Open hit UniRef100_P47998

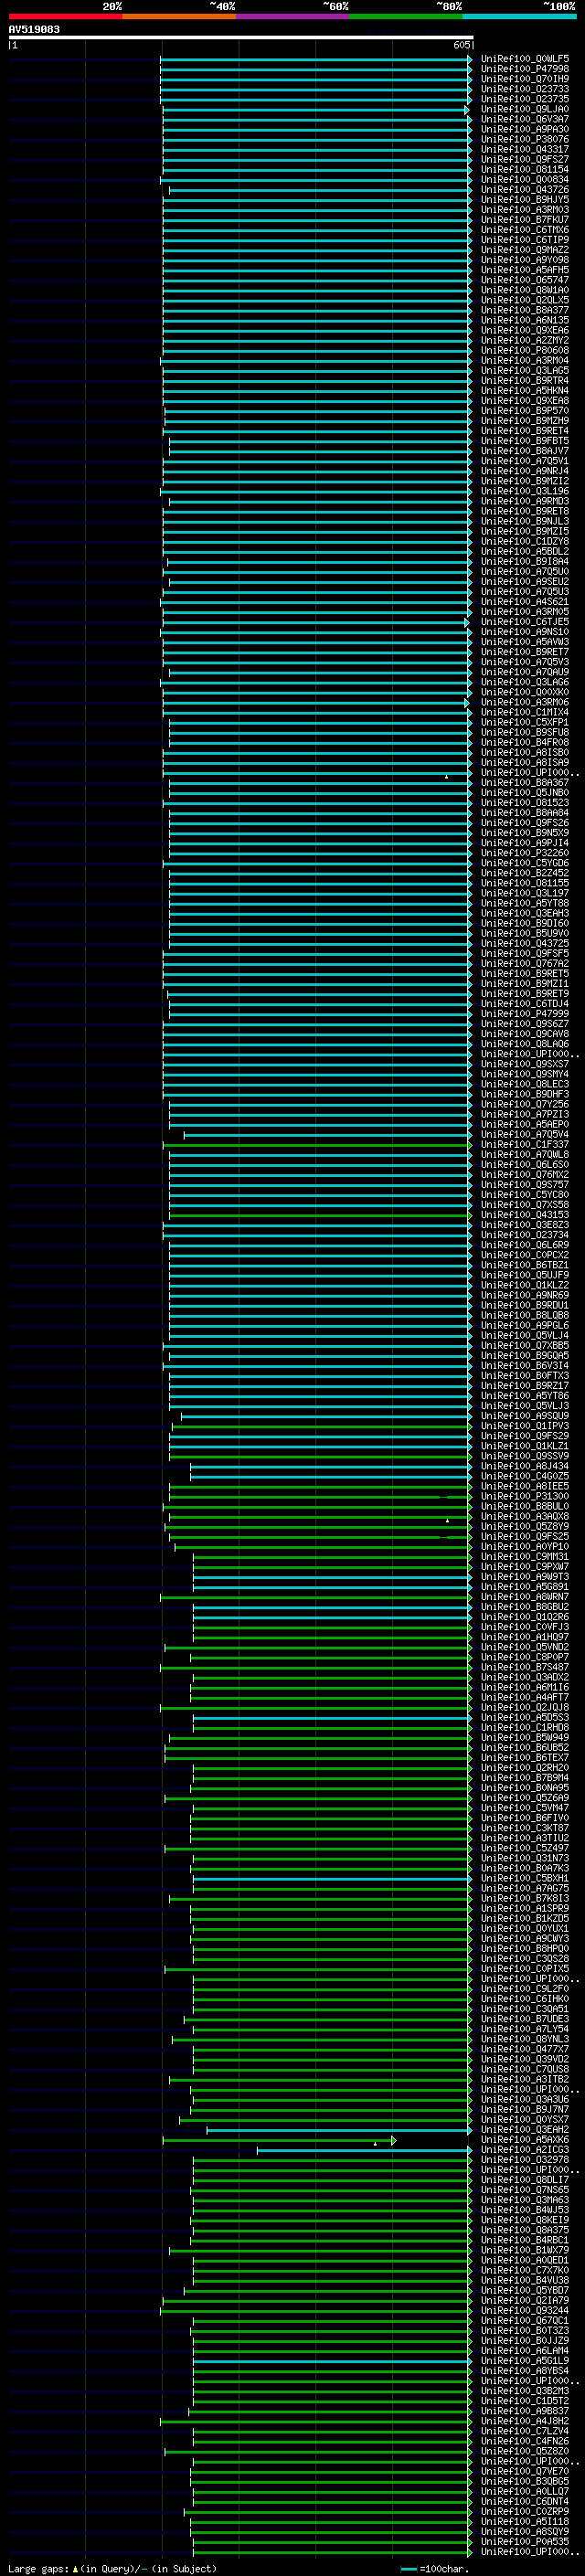pos(525,70)
